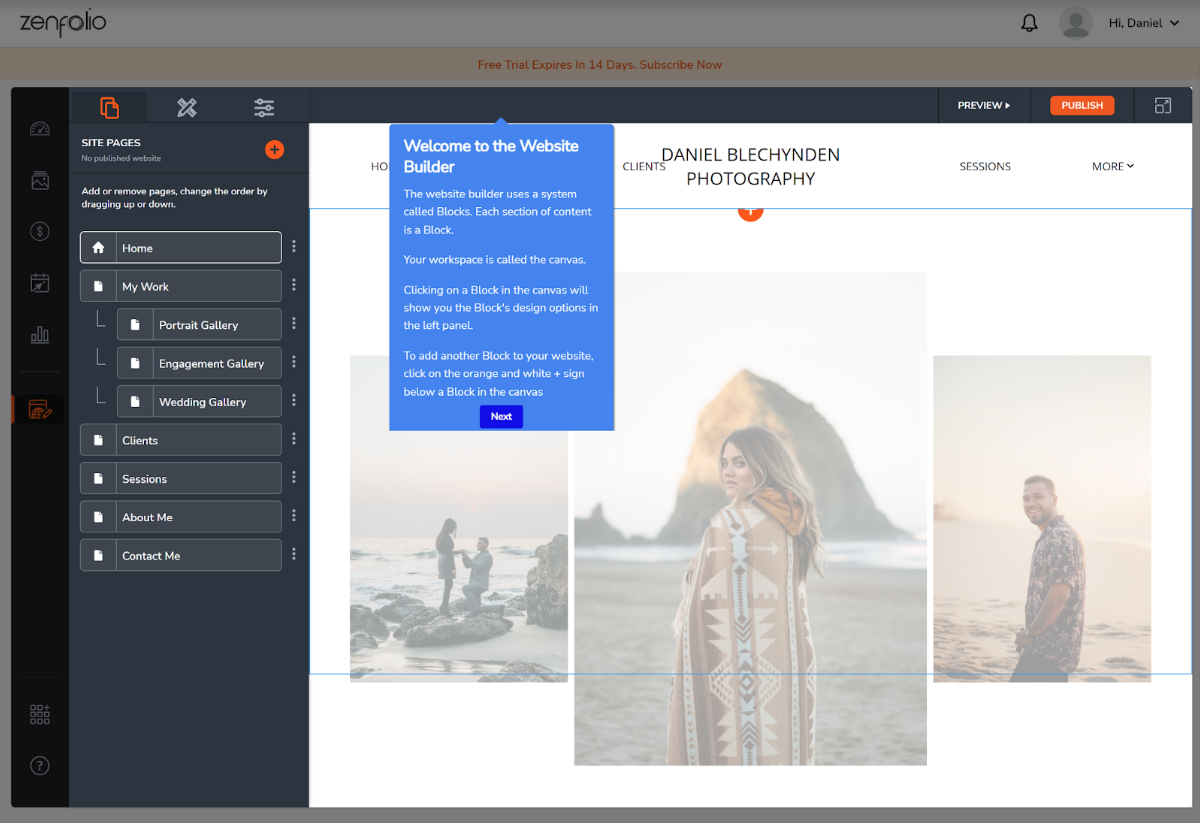Screen dimensions: 1200x823
Task: Expand the MORE navigation menu
Action: pos(1112,167)
